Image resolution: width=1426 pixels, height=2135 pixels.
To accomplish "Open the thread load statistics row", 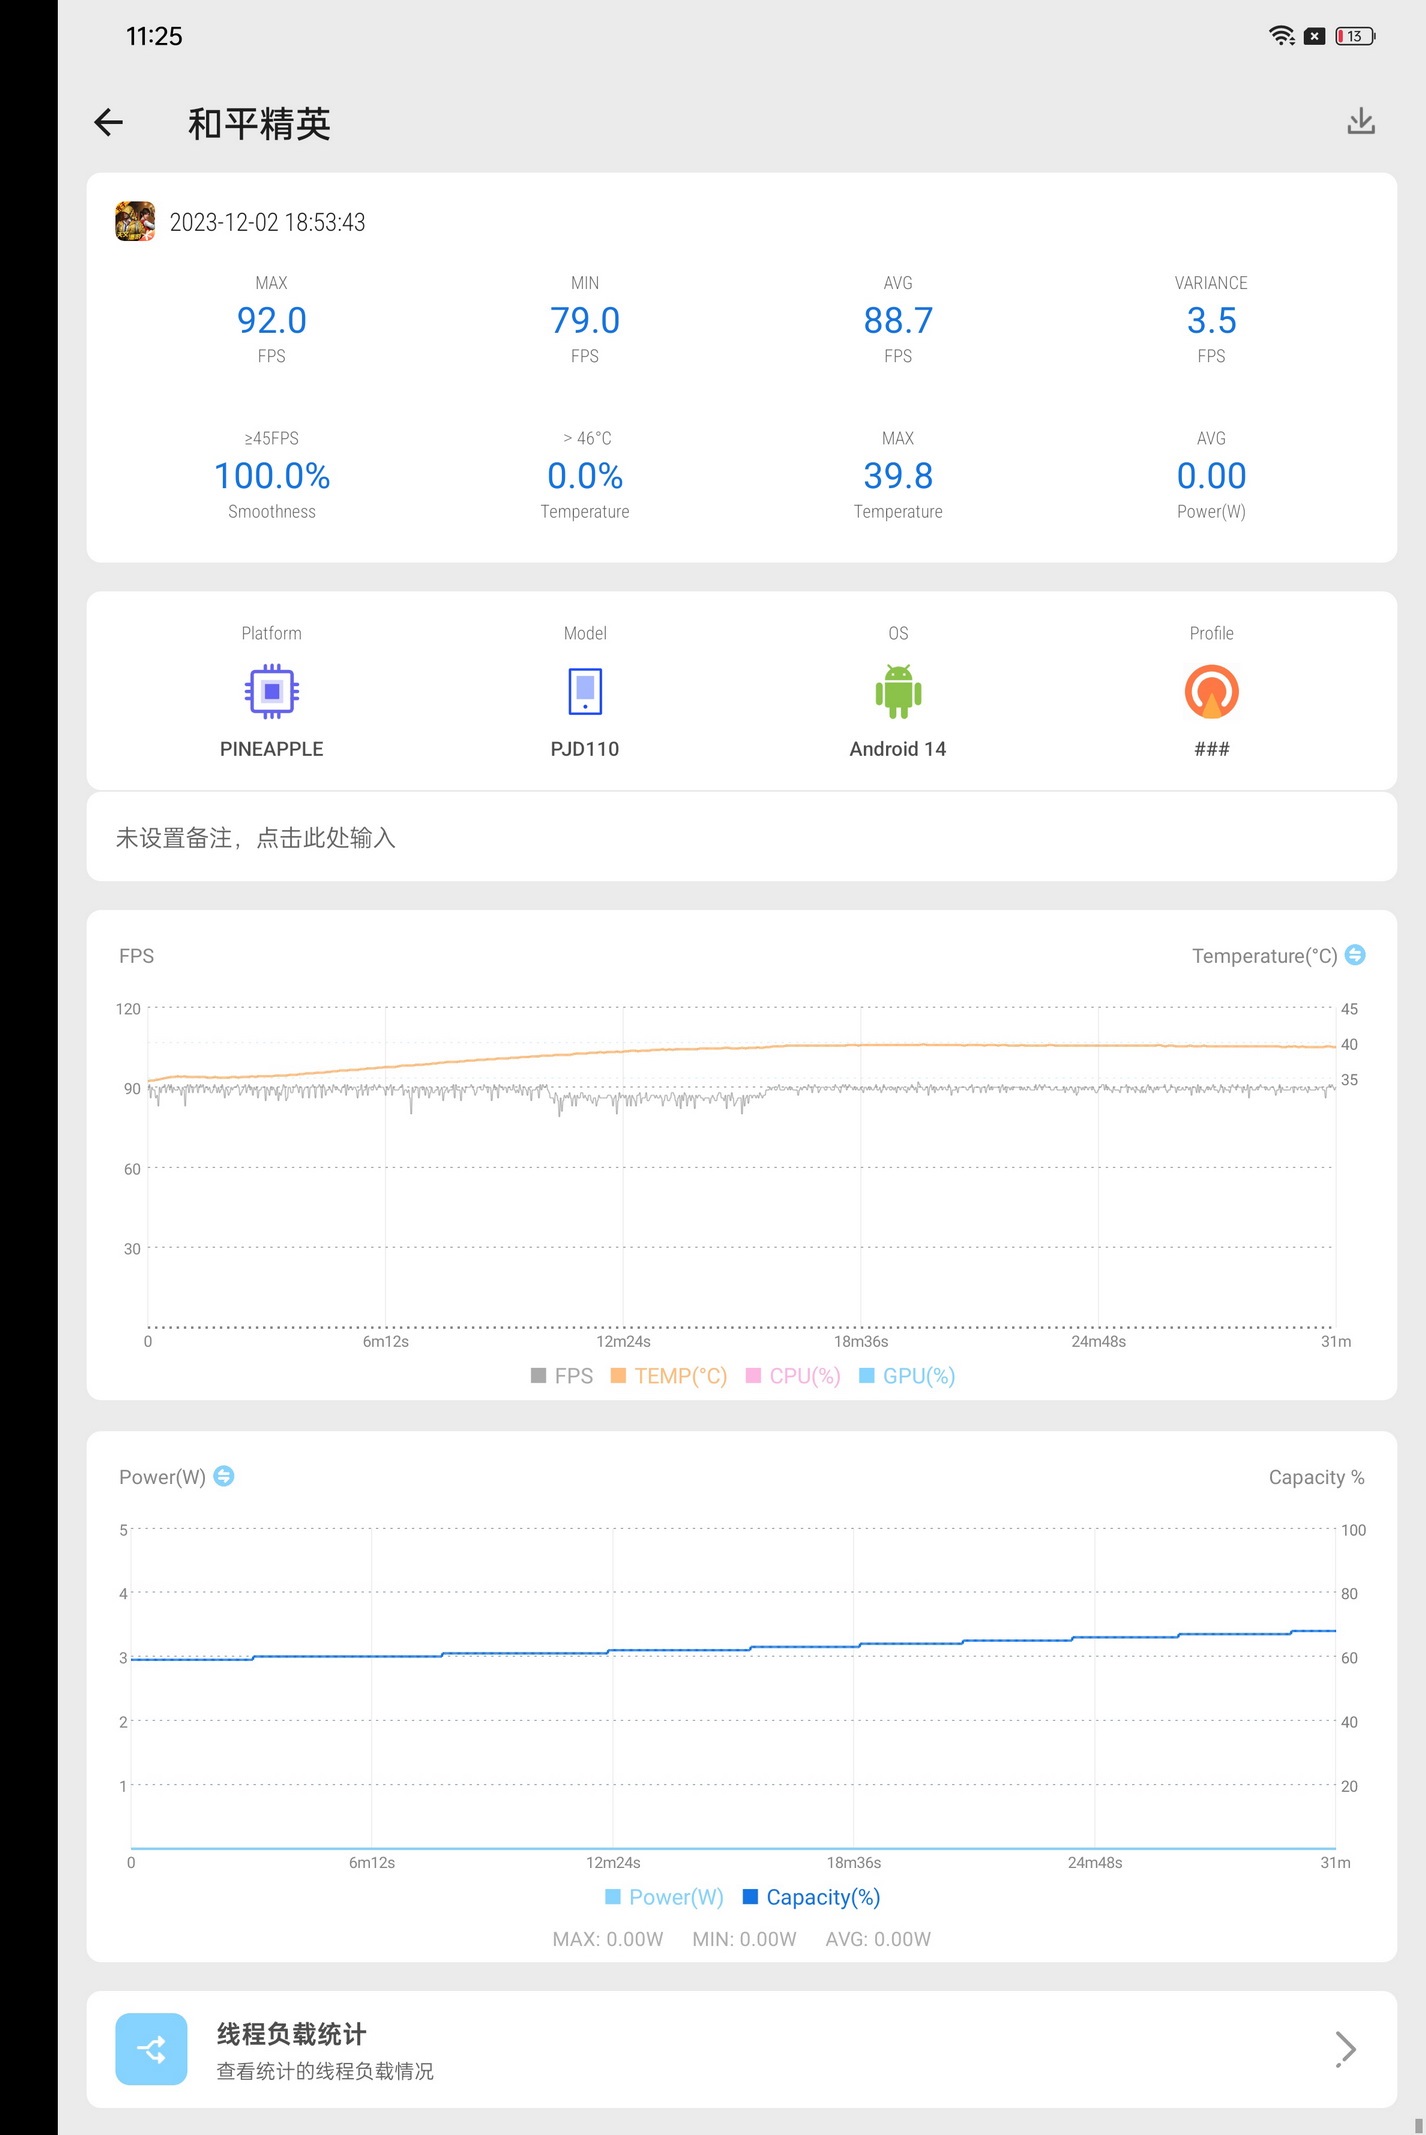I will (741, 2049).
